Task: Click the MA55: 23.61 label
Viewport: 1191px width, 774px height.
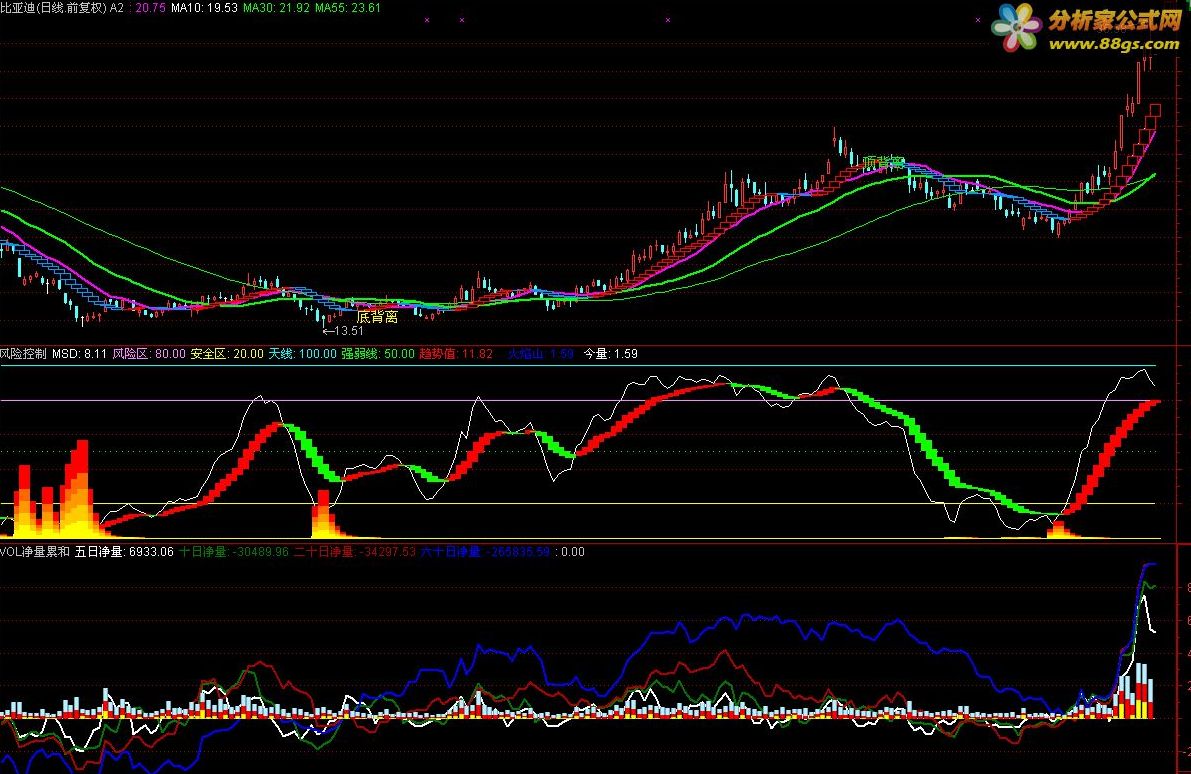Action: (348, 8)
